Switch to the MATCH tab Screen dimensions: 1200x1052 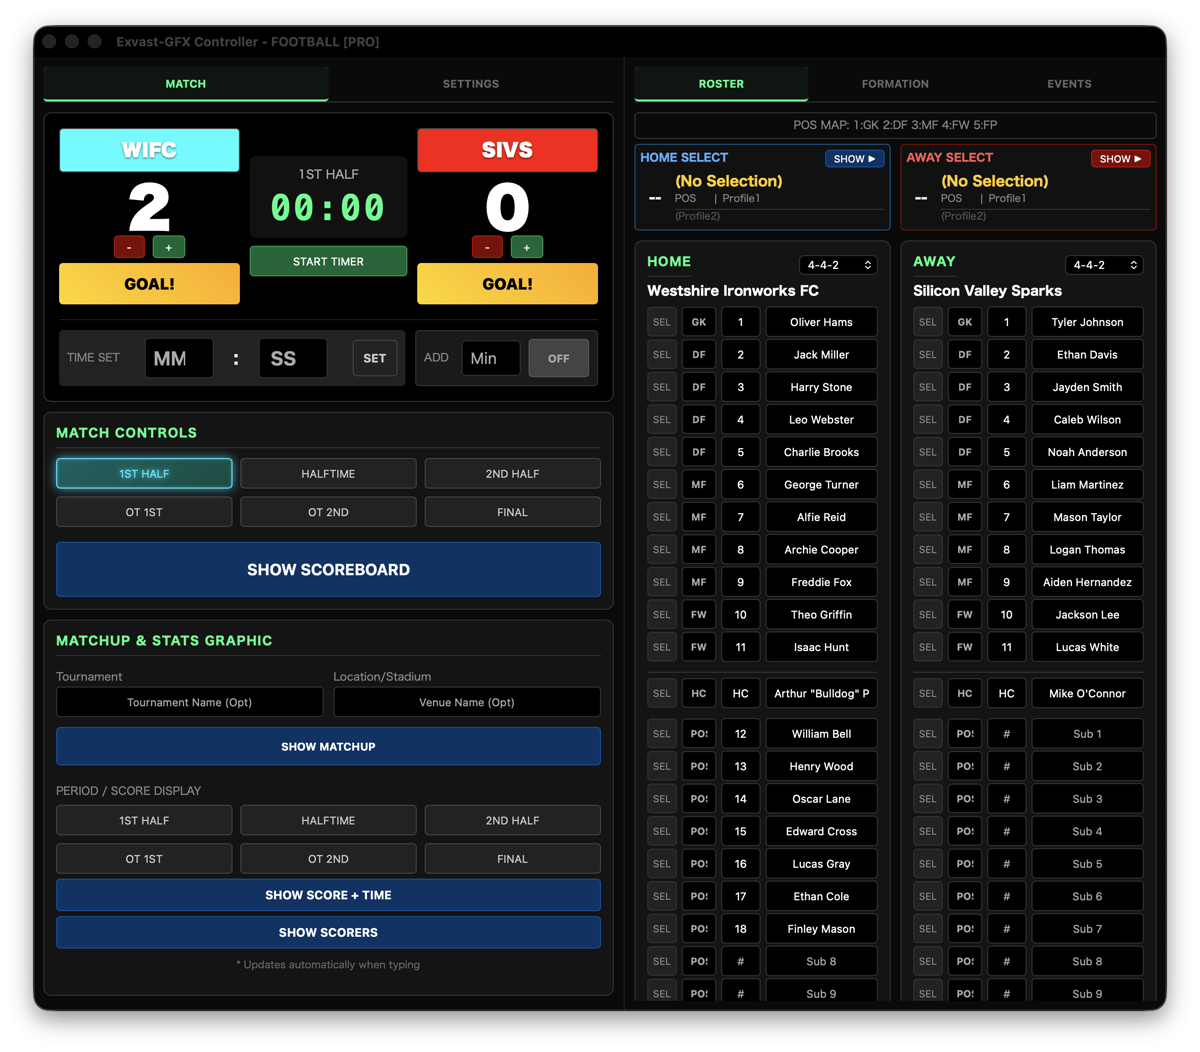coord(186,84)
